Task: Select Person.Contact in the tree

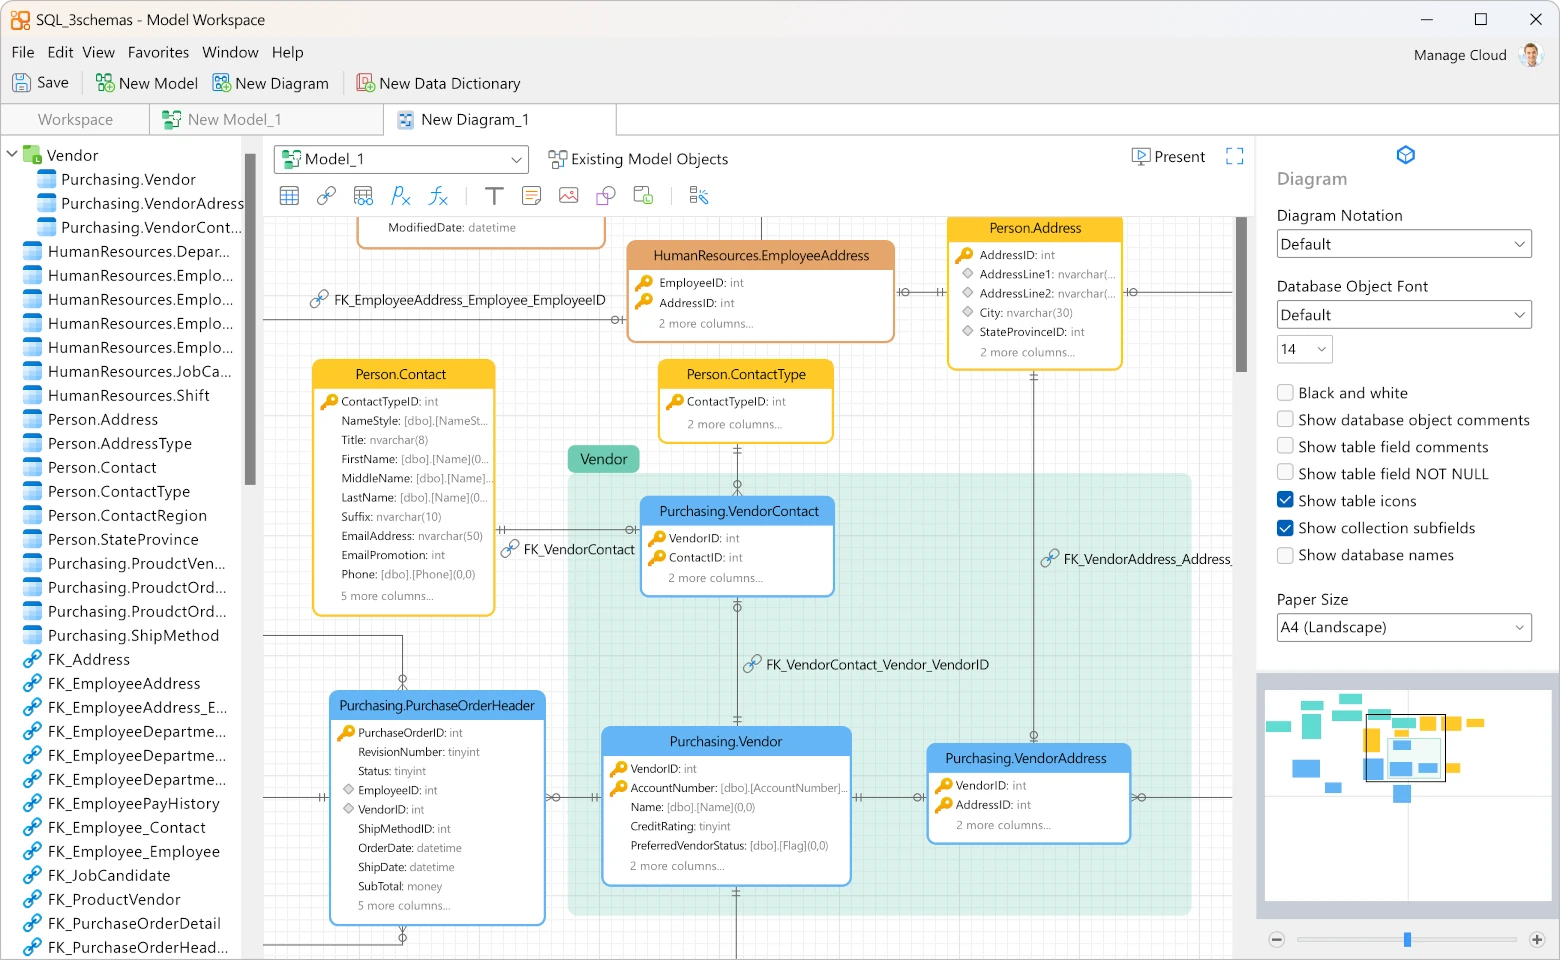Action: pos(102,468)
